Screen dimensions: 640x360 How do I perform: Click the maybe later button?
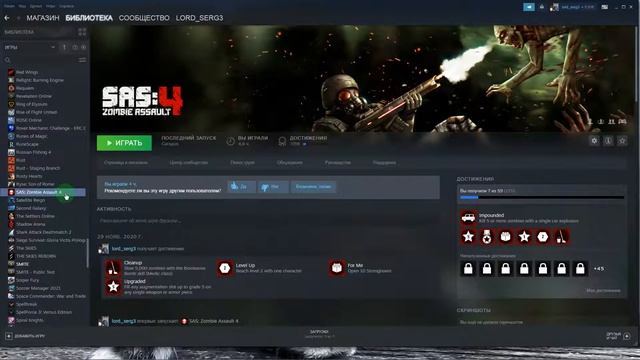point(313,187)
